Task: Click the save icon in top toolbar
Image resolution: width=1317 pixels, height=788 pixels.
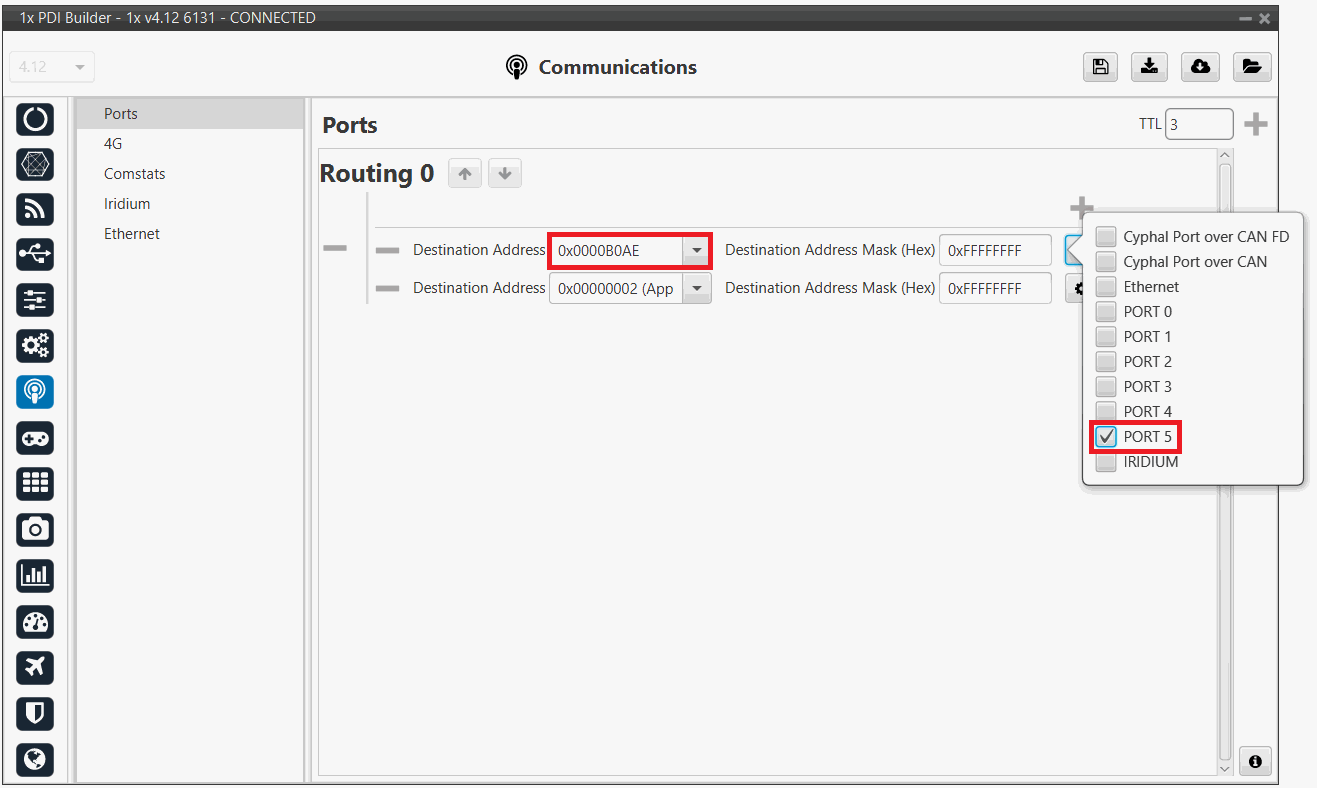Action: [1100, 67]
